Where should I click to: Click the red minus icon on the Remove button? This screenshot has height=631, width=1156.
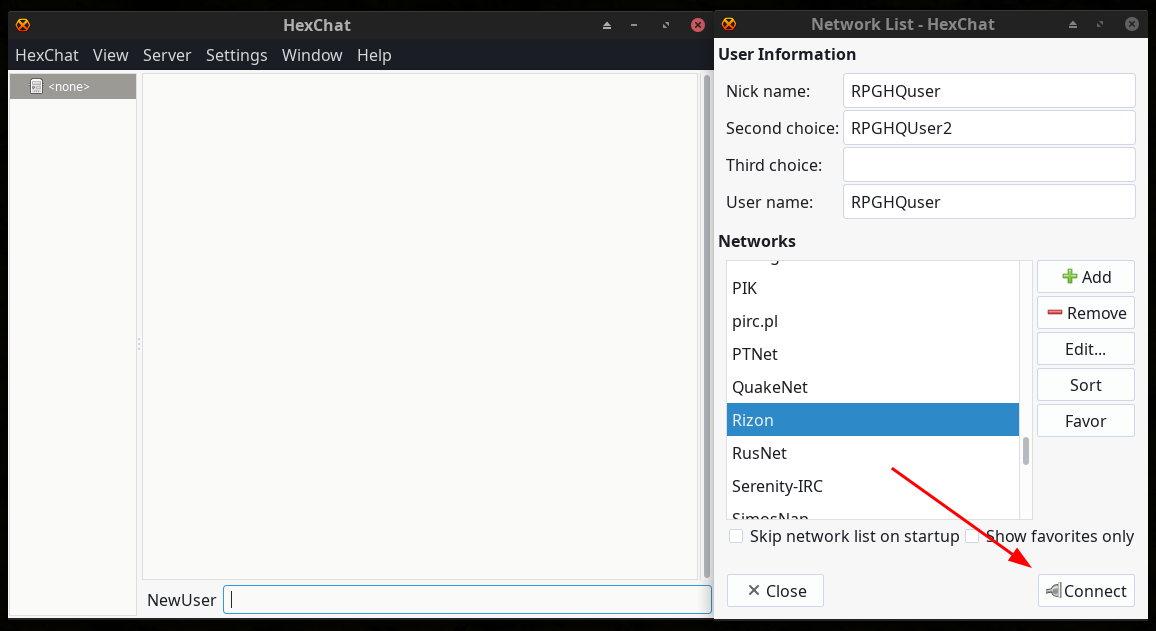[1055, 313]
